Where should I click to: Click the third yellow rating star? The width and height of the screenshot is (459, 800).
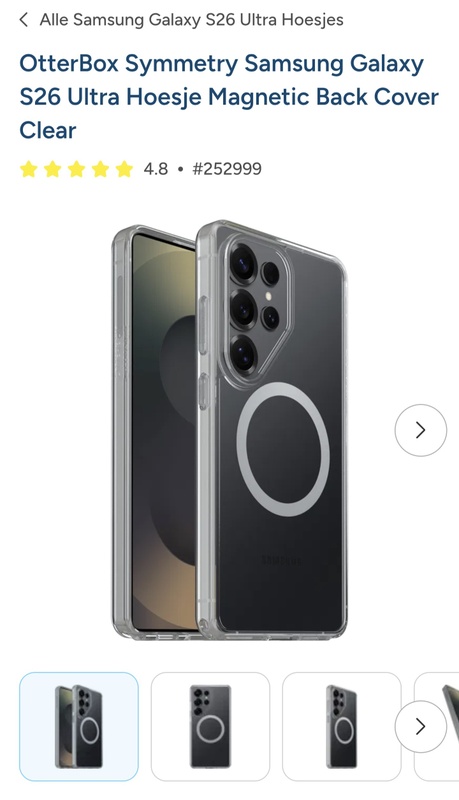(76, 169)
